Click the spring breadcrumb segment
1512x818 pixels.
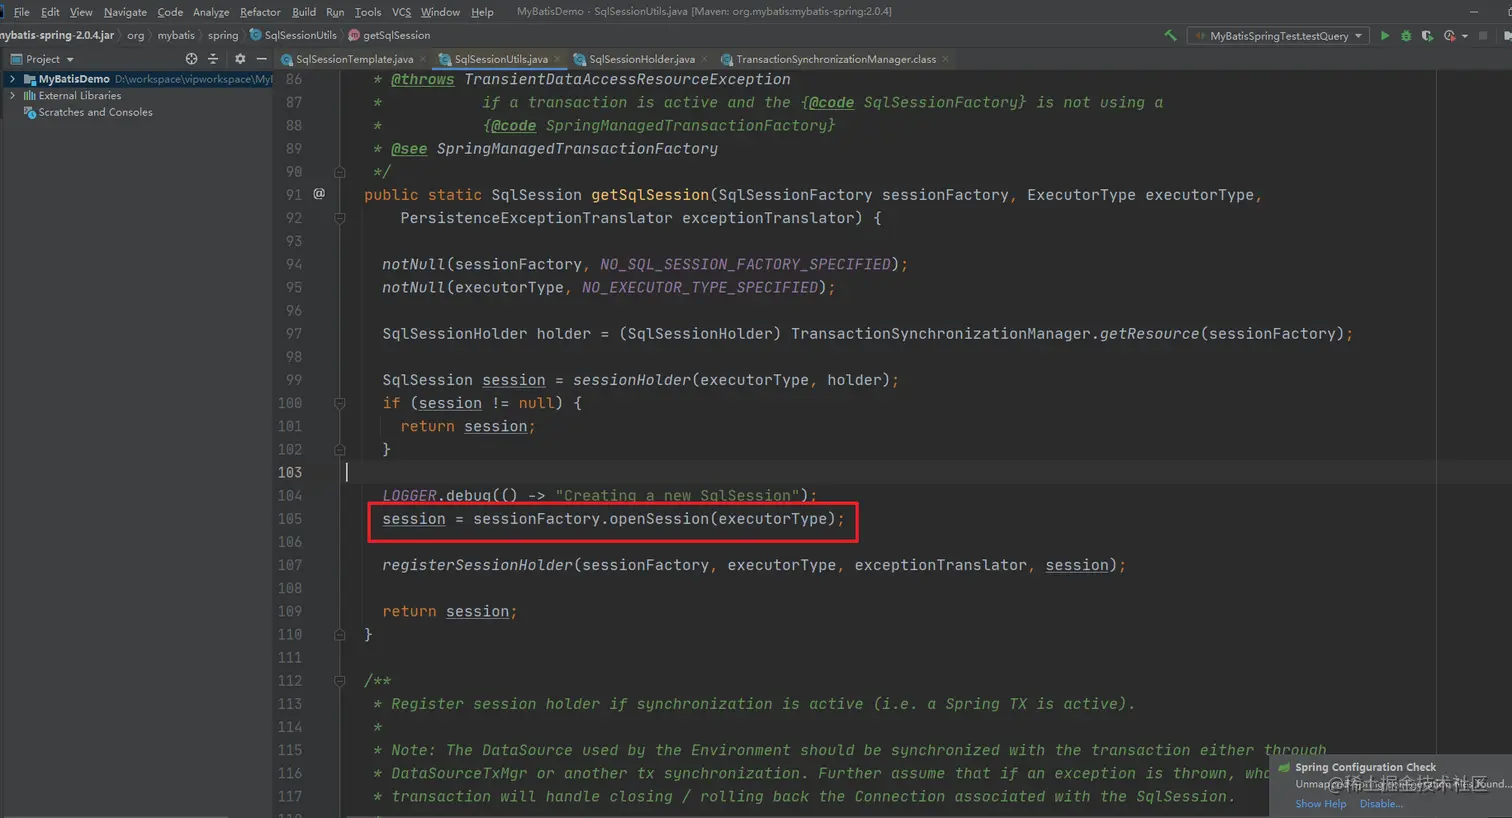click(x=223, y=35)
